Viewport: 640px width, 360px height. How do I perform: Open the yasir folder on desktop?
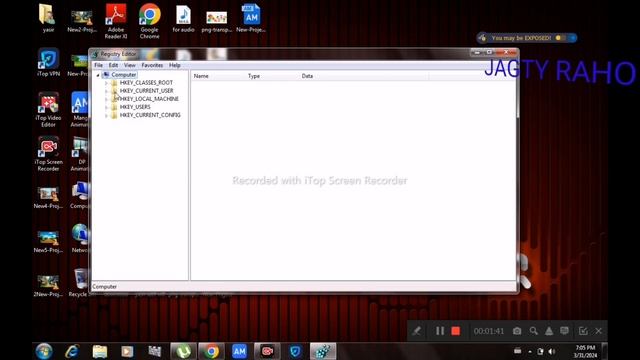click(48, 17)
